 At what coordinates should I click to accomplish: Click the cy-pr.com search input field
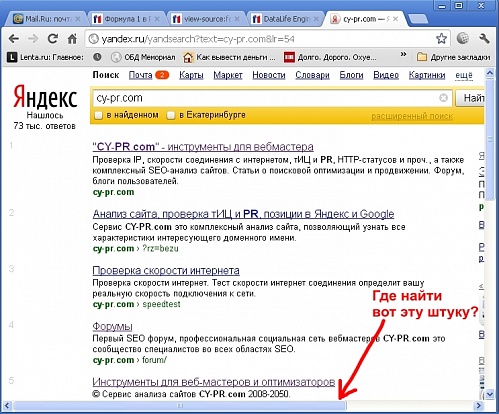(x=267, y=98)
